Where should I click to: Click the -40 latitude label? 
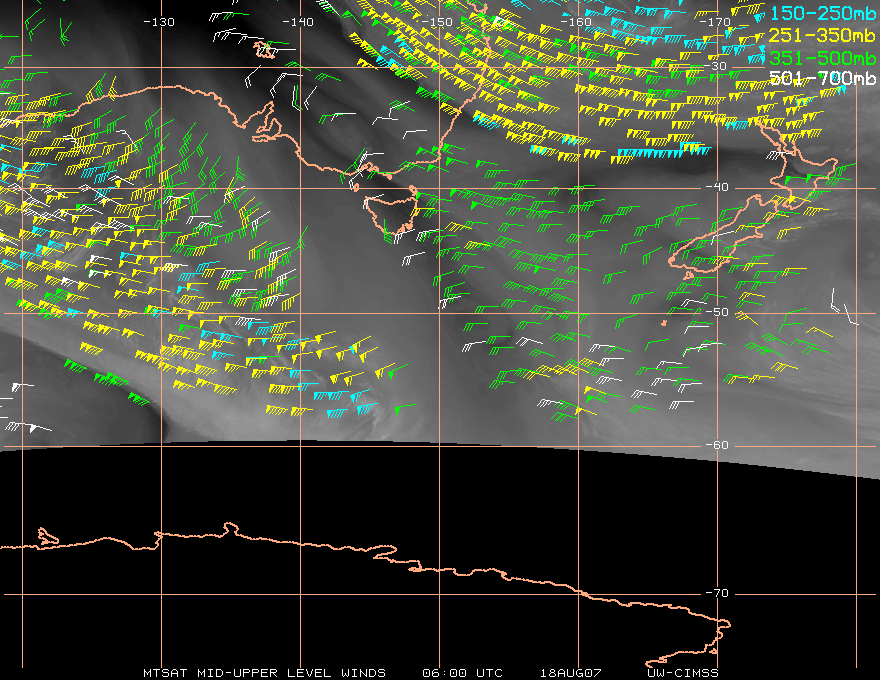tap(717, 187)
